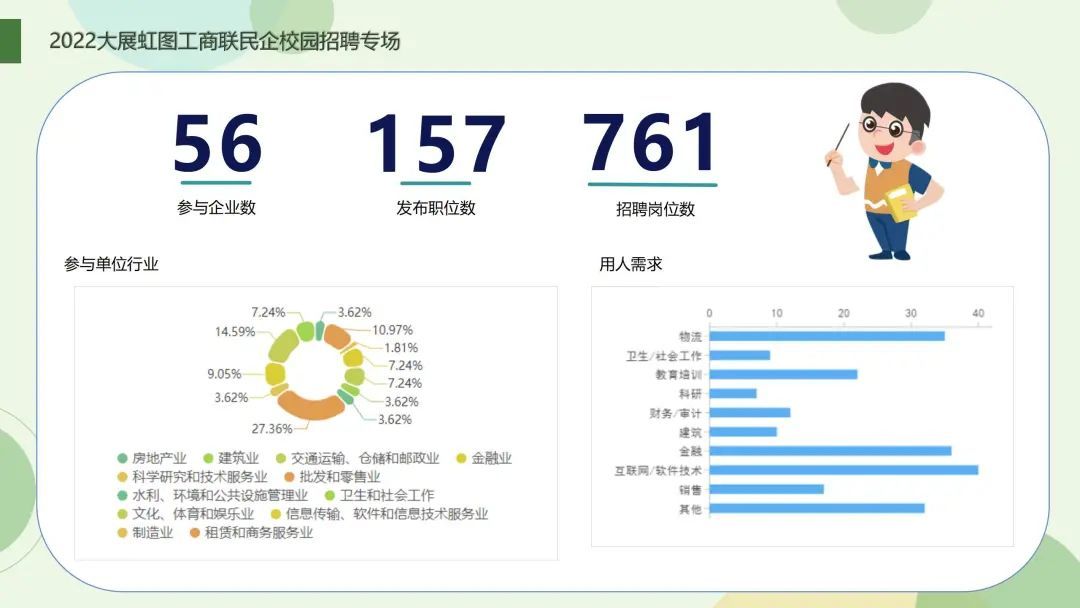Click the 建筑业 legend color dot

click(x=209, y=458)
